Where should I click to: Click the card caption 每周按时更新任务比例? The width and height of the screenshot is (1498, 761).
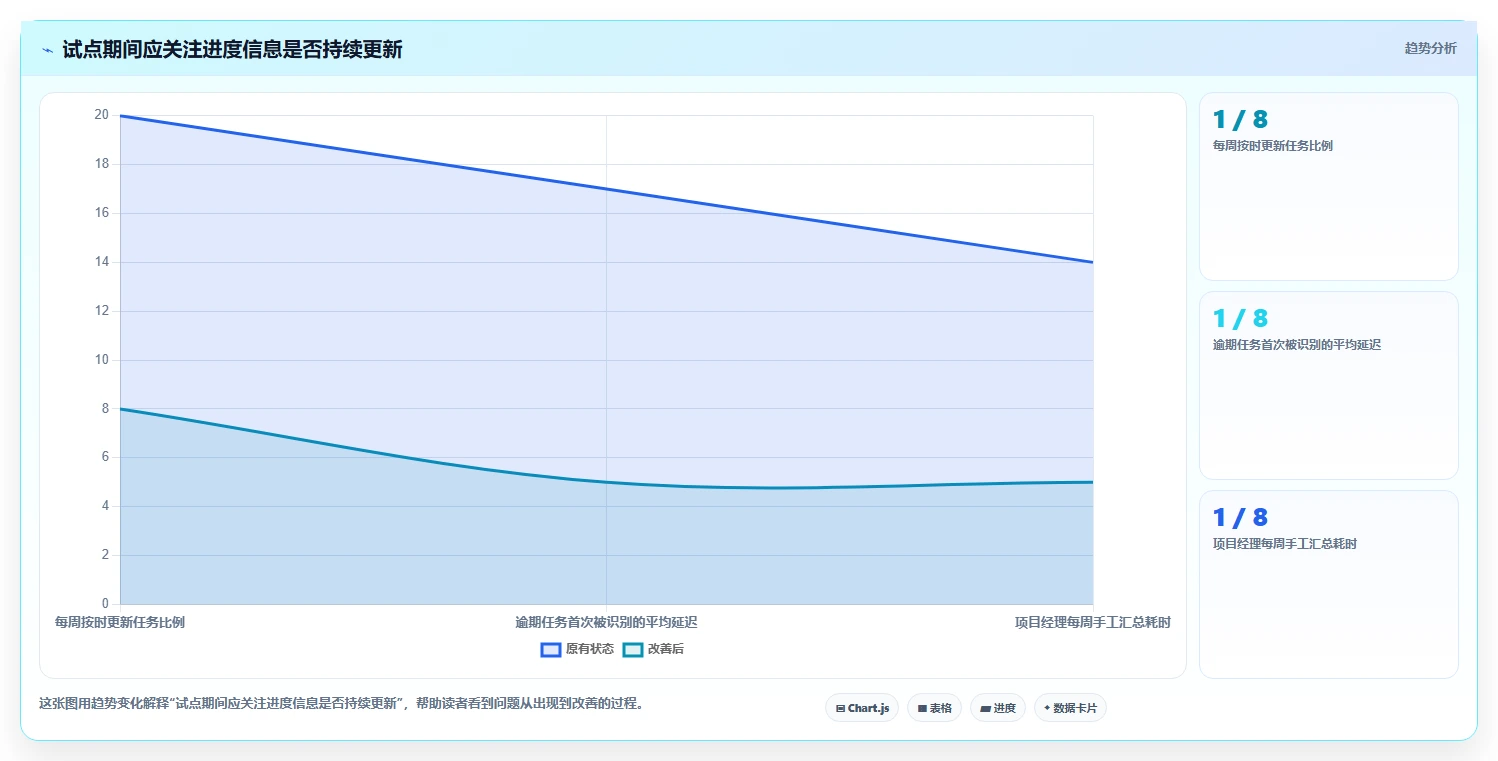[1272, 146]
